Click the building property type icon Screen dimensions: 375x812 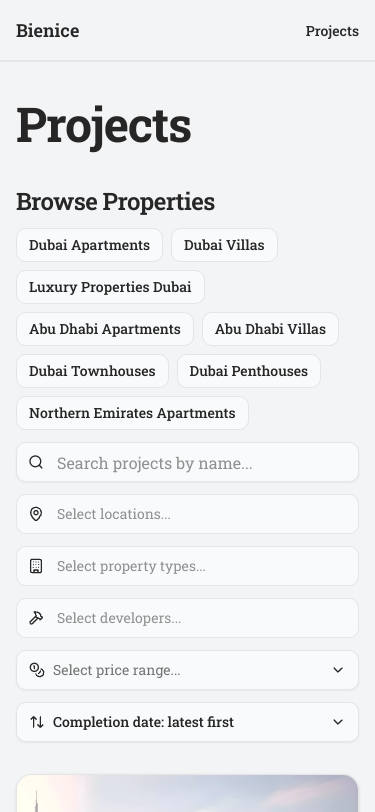click(36, 566)
